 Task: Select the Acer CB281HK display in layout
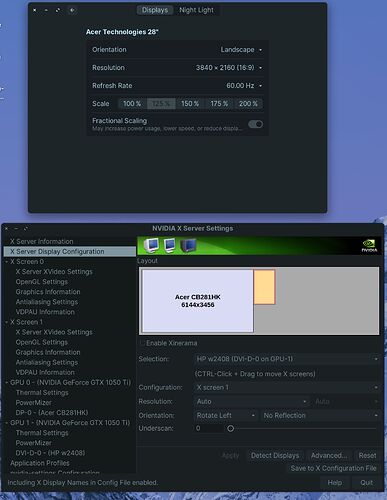198,301
